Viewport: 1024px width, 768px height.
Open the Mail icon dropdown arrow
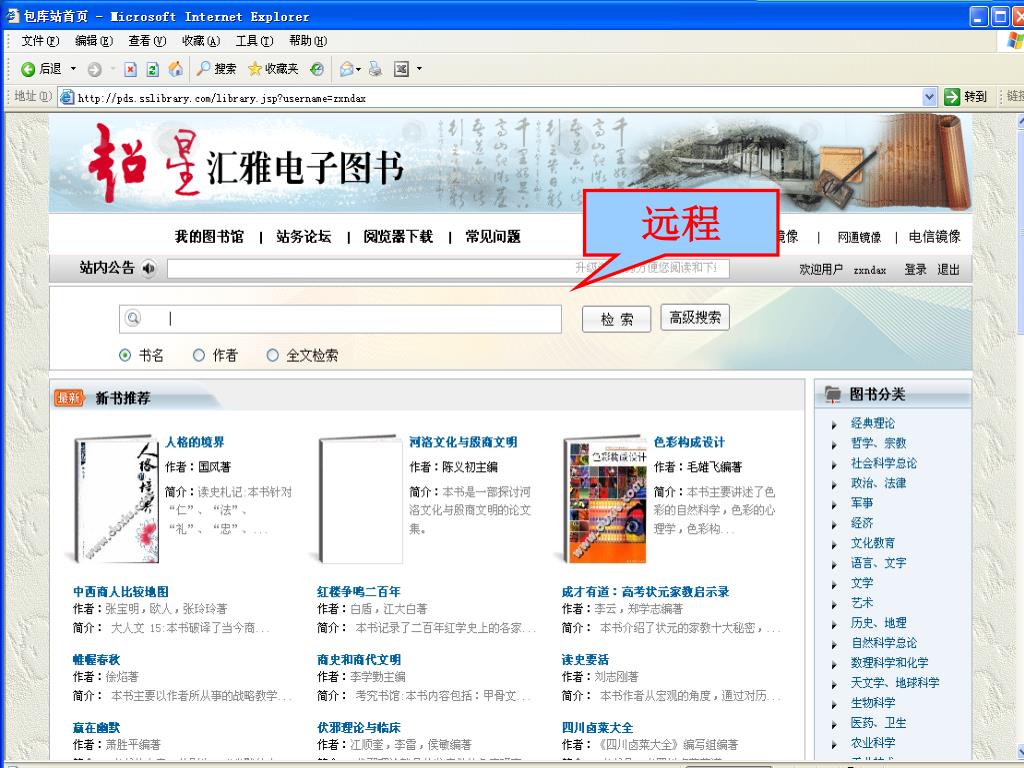[359, 69]
